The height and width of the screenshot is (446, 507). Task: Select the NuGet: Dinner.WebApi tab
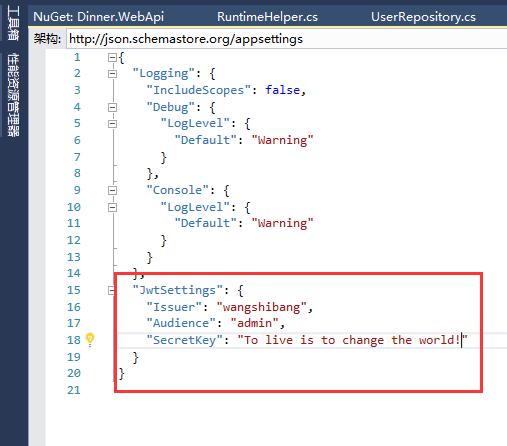click(99, 17)
